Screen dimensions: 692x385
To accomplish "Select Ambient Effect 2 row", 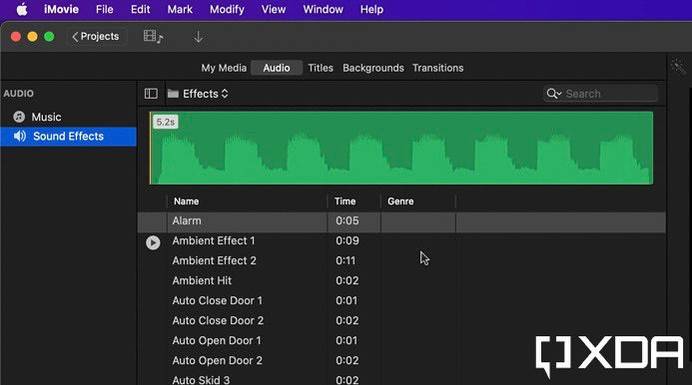I will [401, 261].
